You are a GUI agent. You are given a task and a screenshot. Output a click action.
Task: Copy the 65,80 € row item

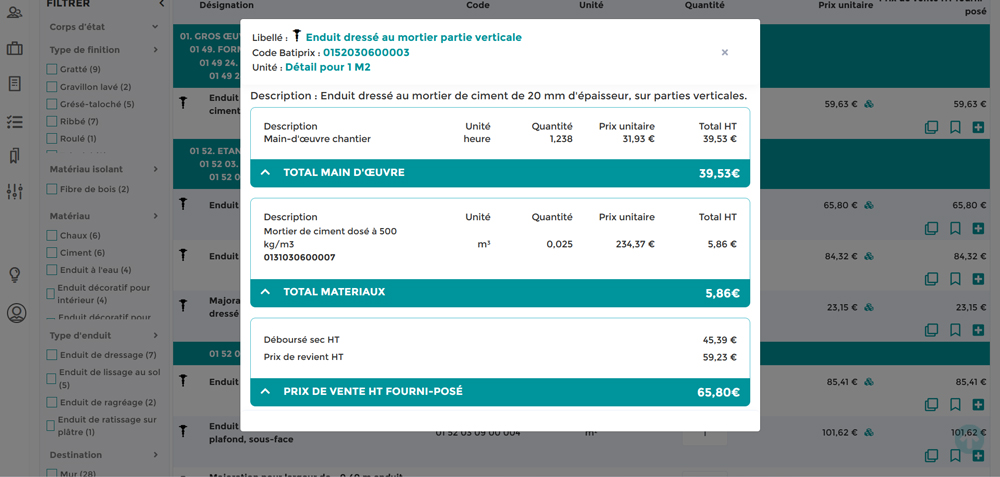tap(931, 228)
